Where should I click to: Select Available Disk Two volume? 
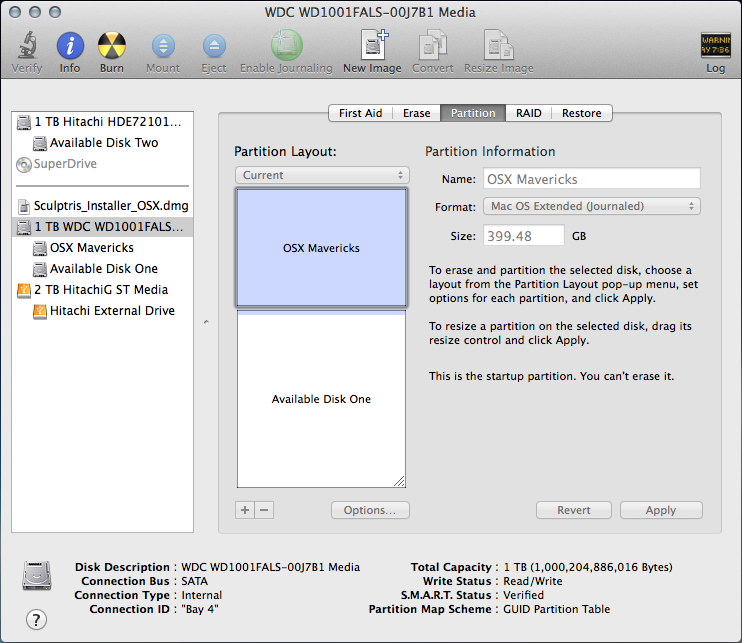pos(102,143)
